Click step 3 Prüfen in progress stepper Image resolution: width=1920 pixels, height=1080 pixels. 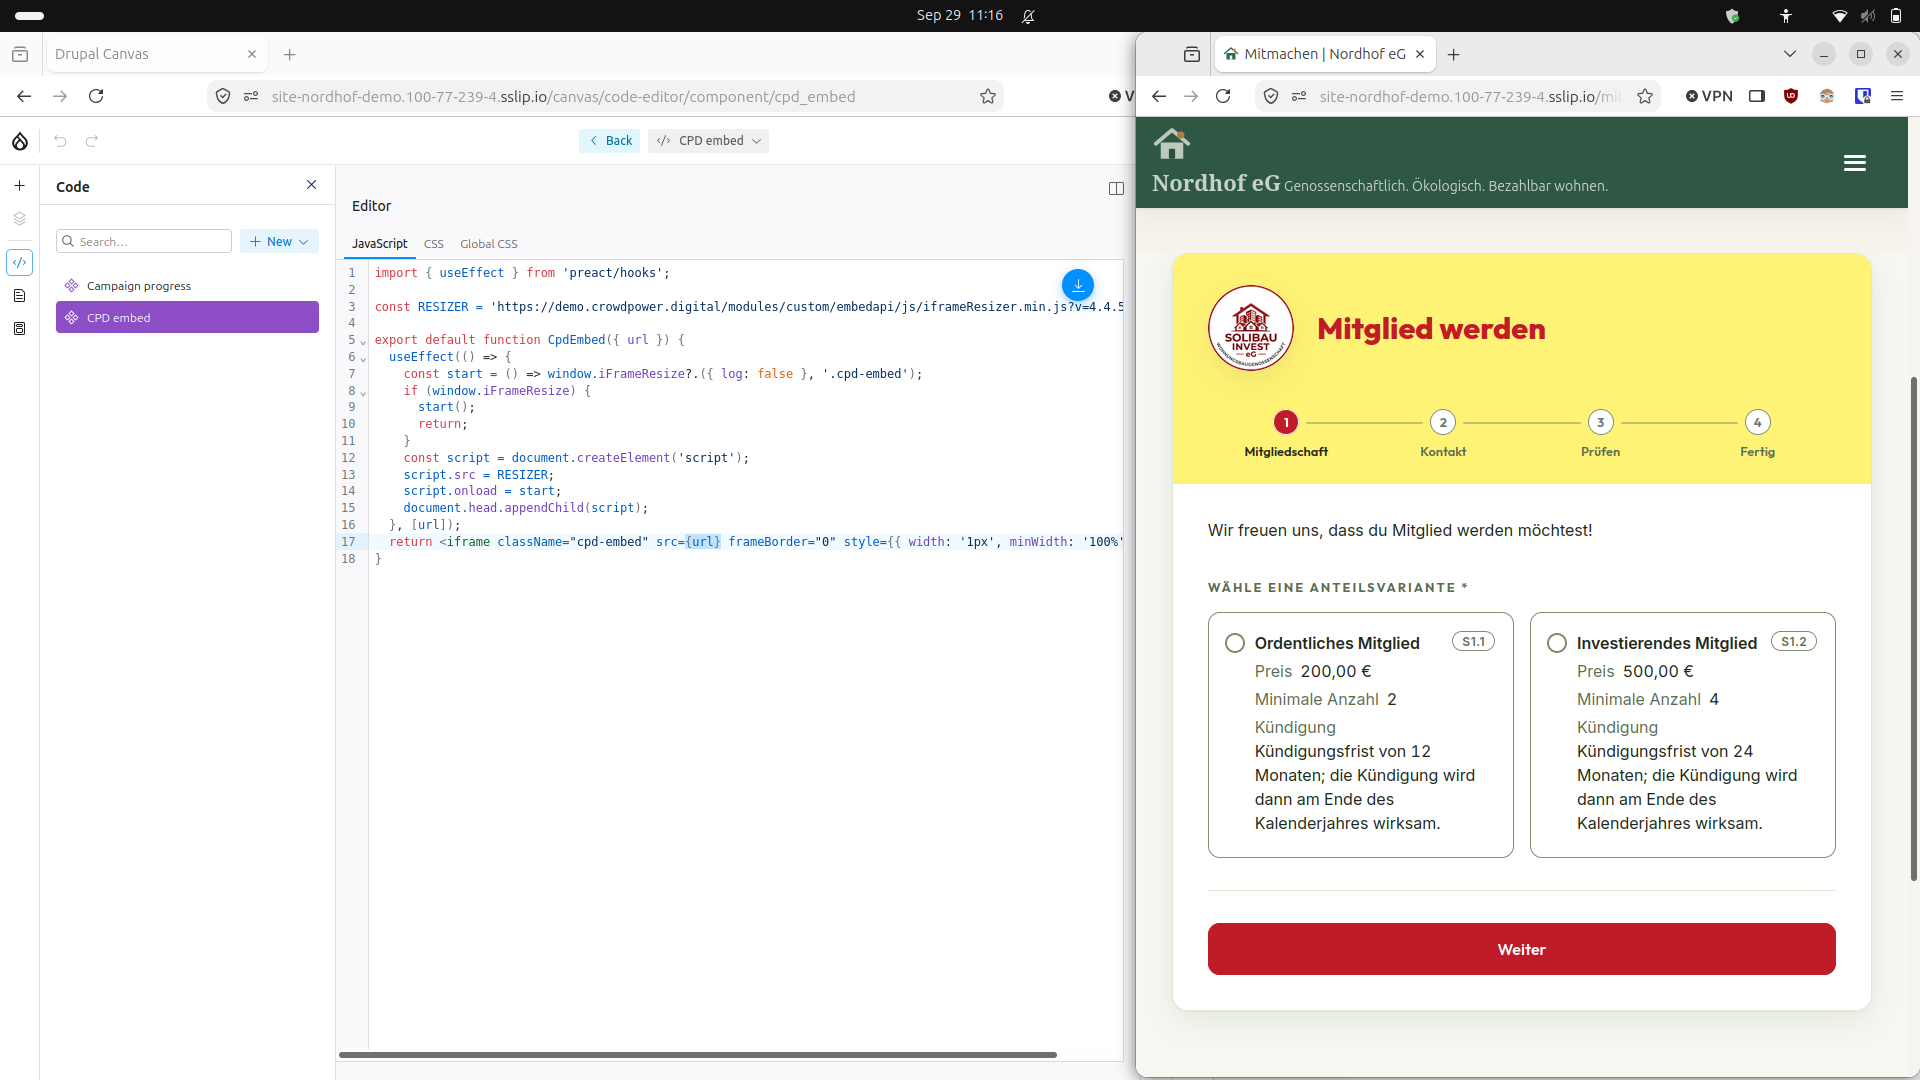coord(1600,435)
